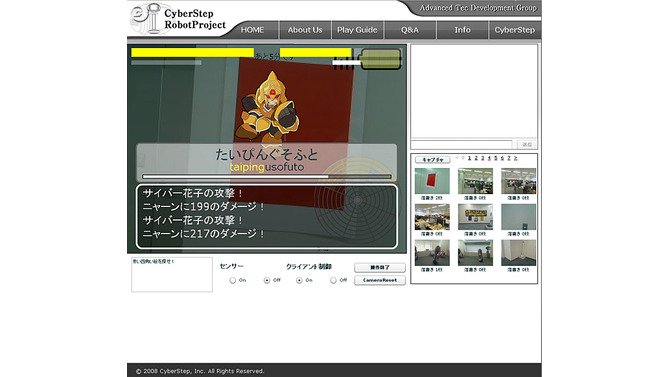Open the Play Guide tab

click(x=357, y=30)
